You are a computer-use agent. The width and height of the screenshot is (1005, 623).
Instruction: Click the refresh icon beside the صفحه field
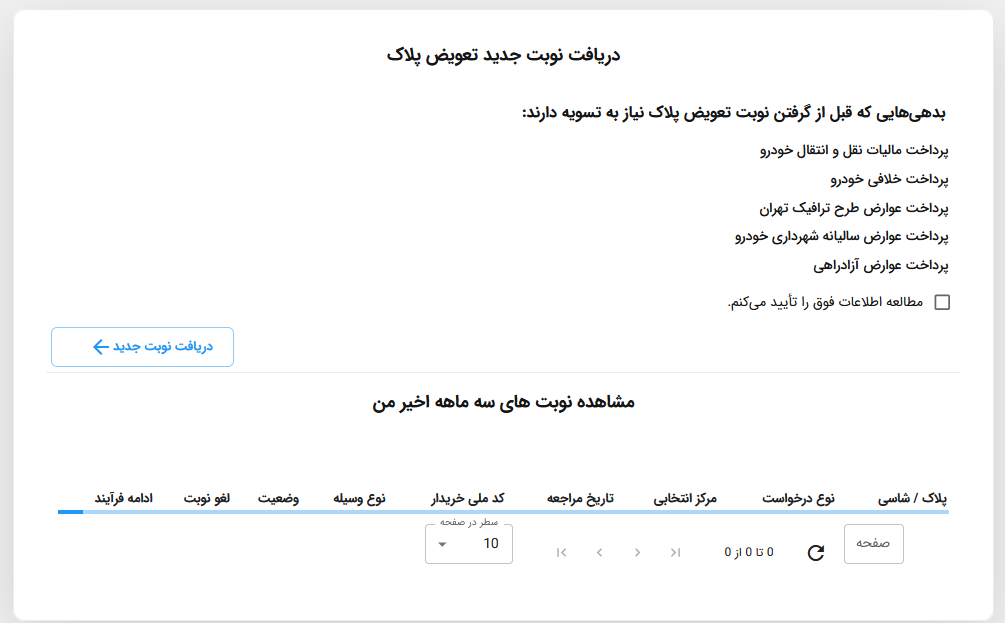click(815, 552)
